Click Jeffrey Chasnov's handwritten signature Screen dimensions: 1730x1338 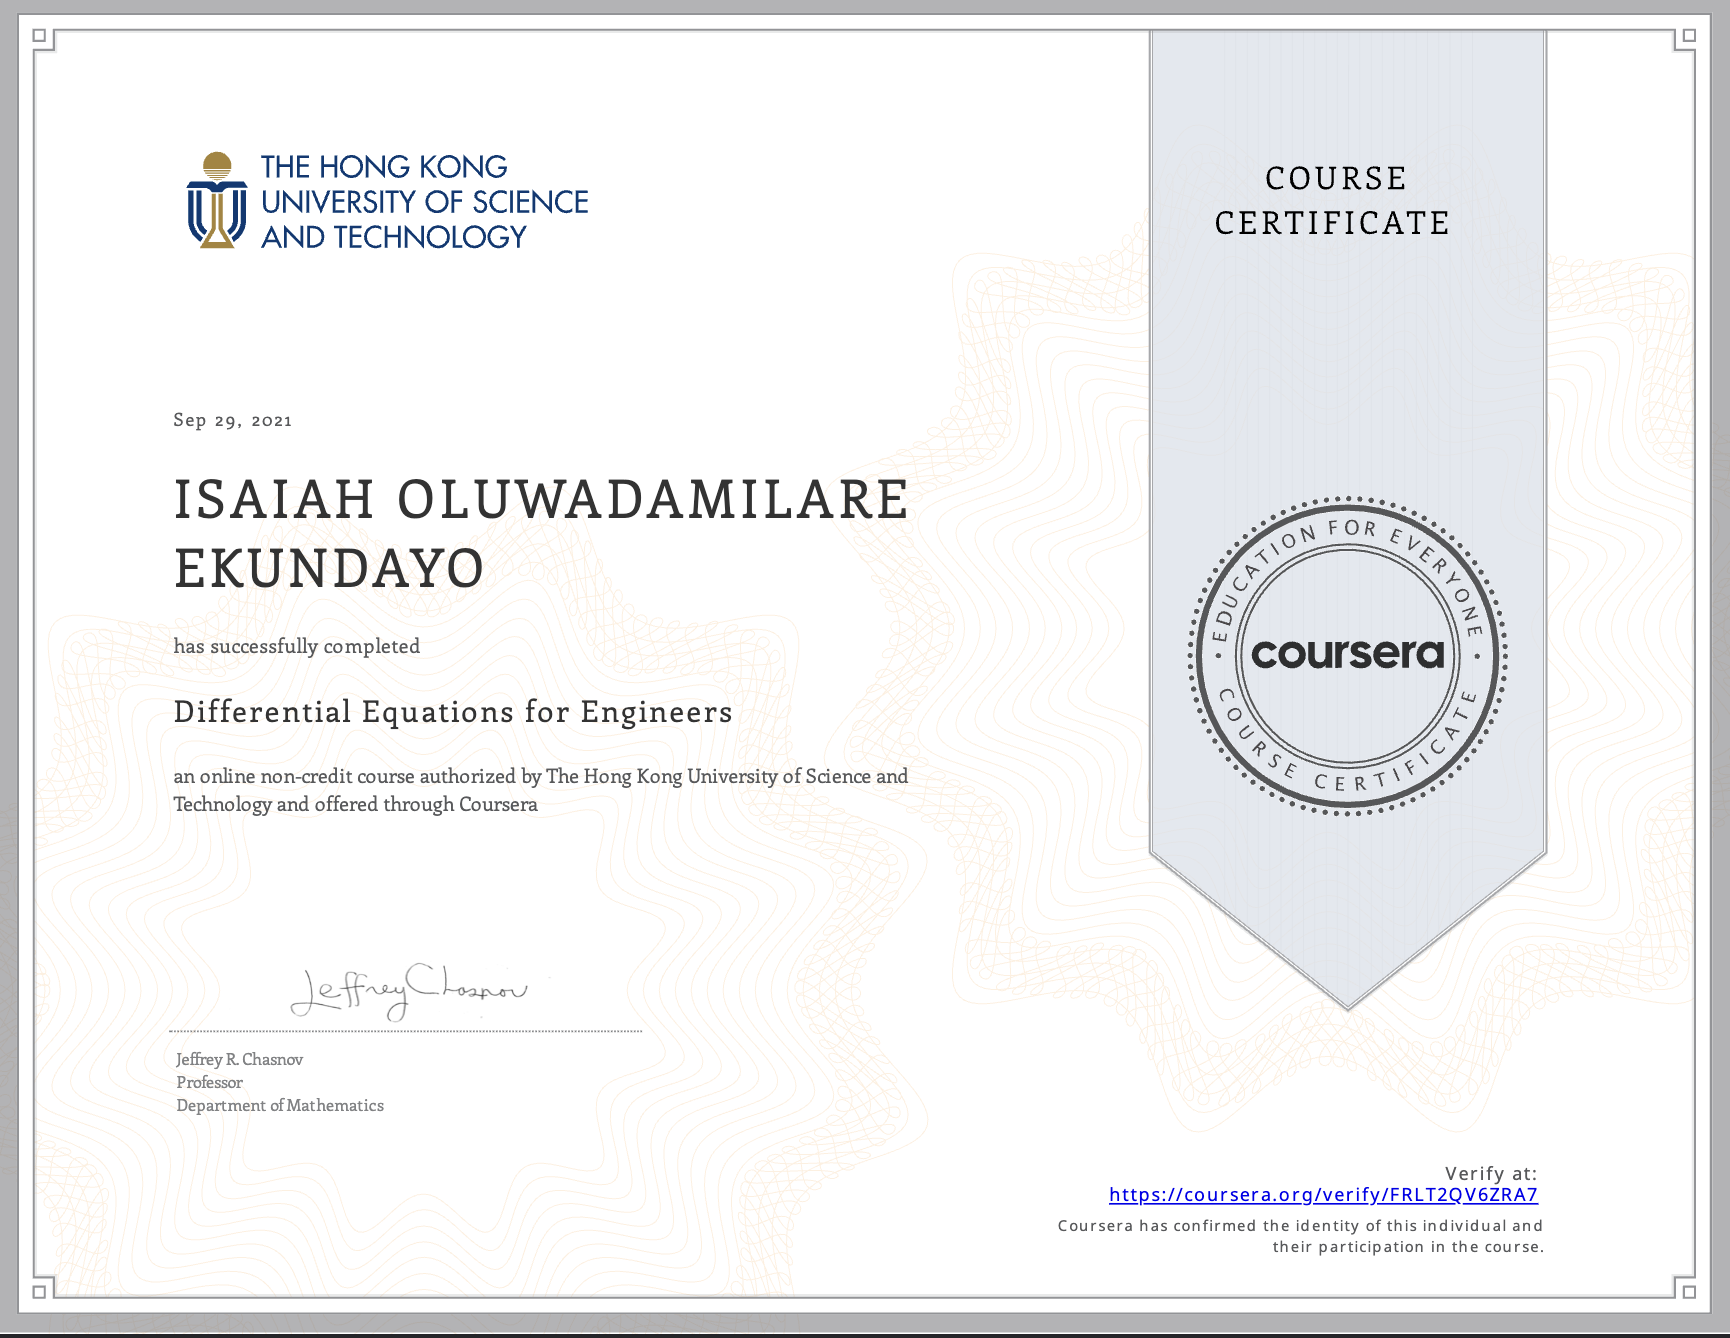click(x=408, y=992)
